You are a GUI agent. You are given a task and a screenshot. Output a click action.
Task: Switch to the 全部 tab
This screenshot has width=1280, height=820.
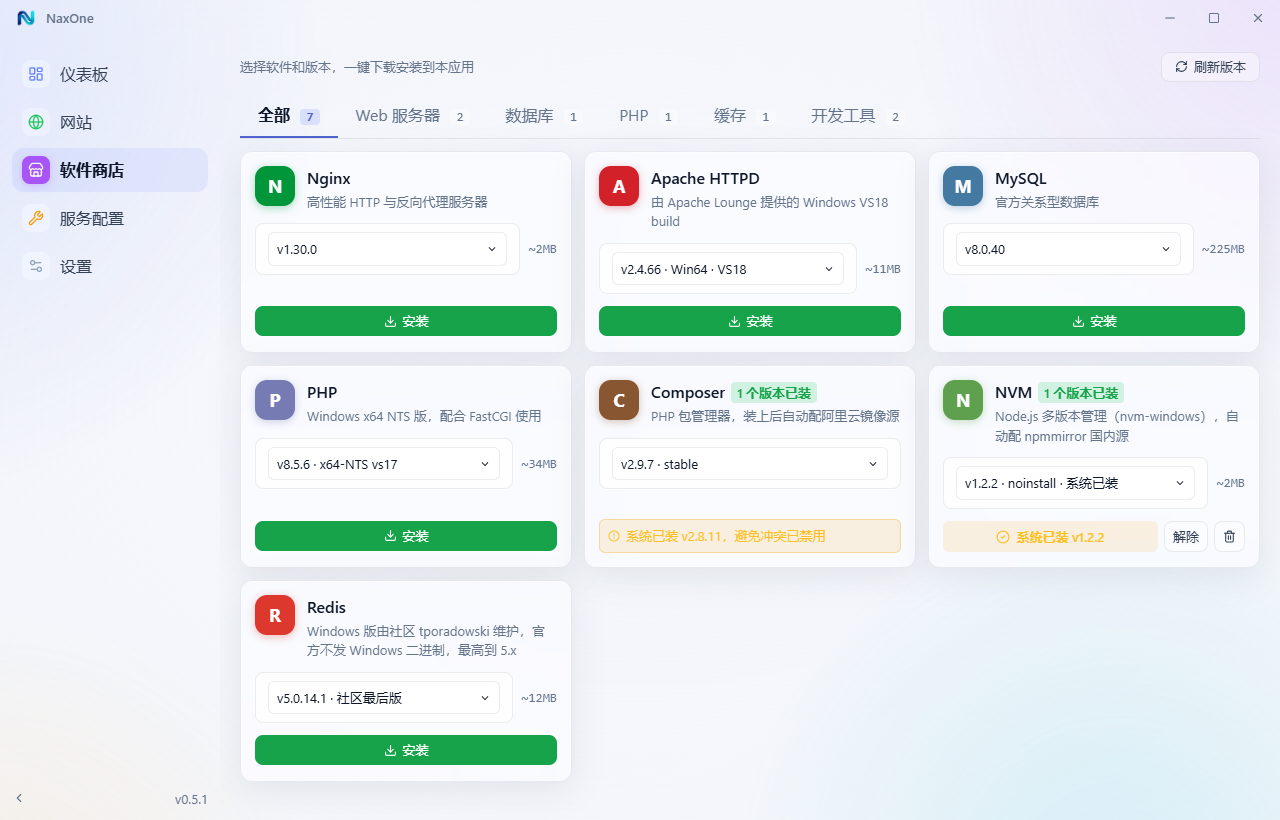tap(289, 116)
